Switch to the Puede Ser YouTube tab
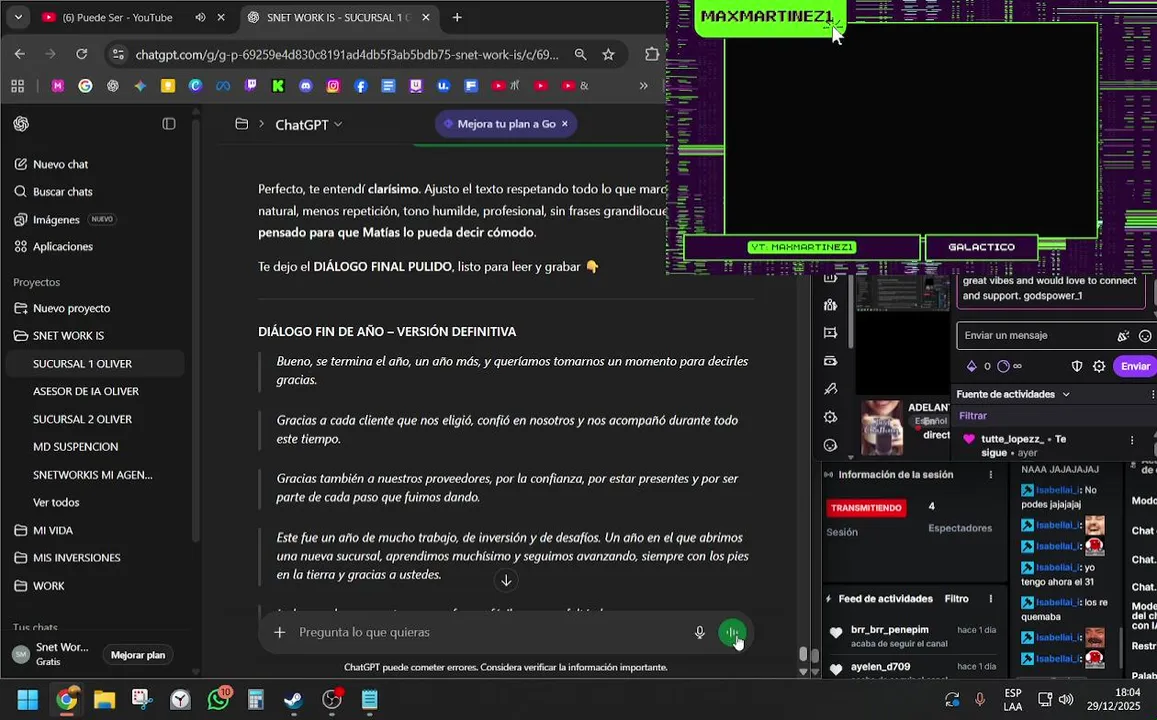Screen dimensions: 1157x720 pos(118,17)
